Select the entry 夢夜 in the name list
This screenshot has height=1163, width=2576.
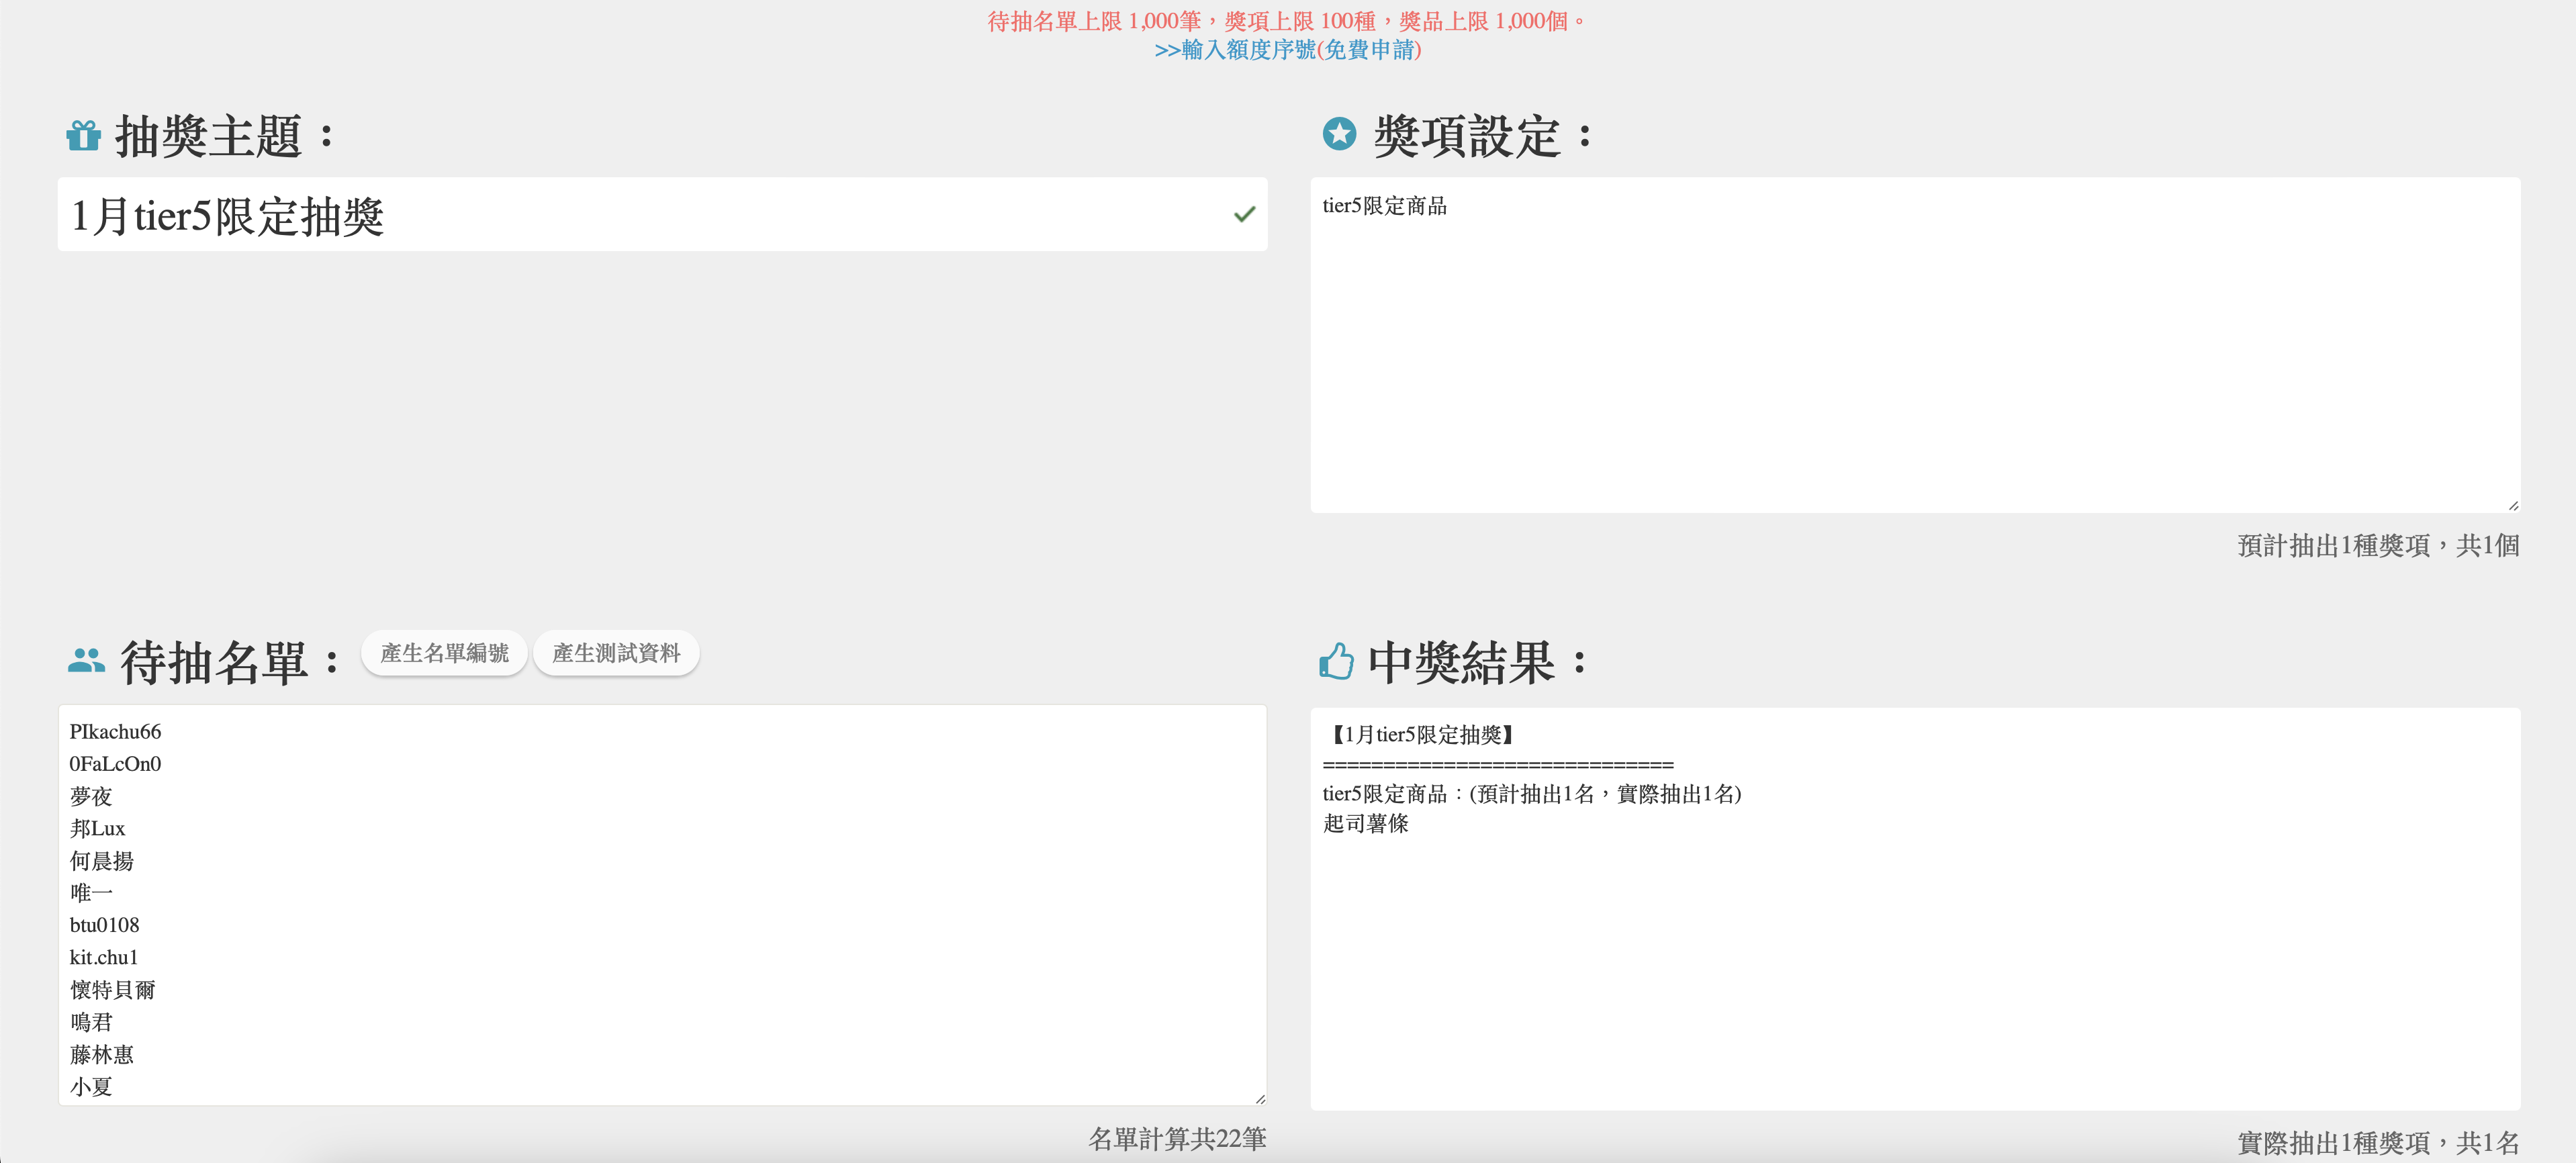point(91,796)
